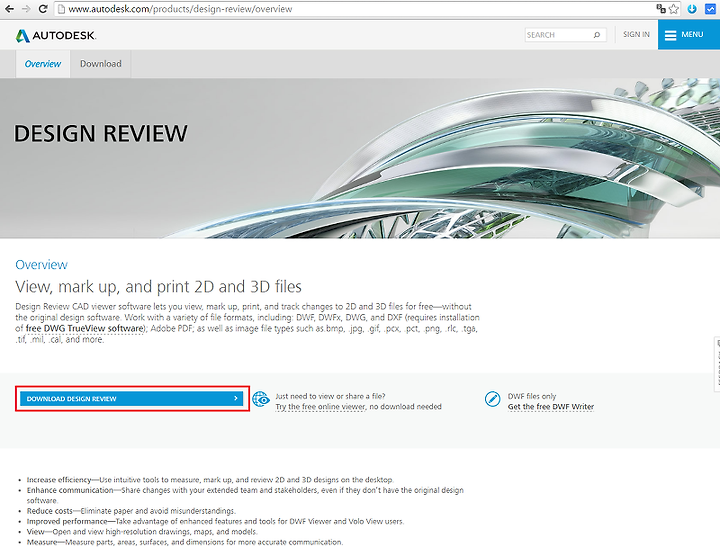Image resolution: width=720 pixels, height=547 pixels.
Task: Open 'free DWG TrueView software' link
Action: pos(85,328)
